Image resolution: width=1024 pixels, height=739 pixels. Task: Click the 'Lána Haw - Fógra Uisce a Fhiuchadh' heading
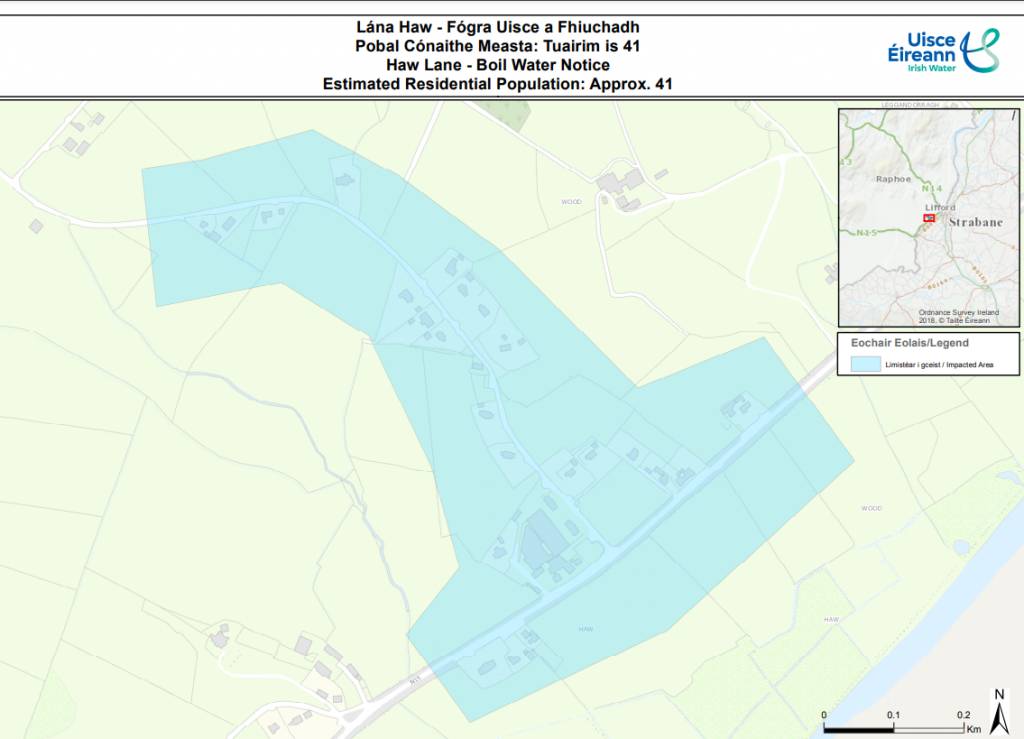(x=497, y=27)
